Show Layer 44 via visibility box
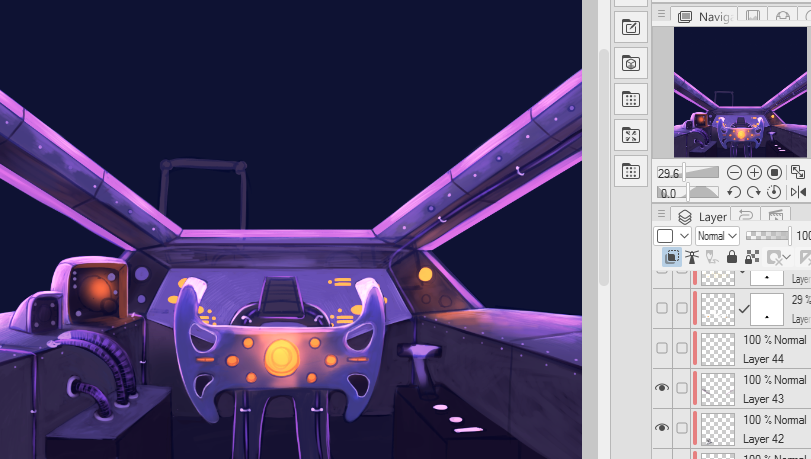 (x=662, y=348)
